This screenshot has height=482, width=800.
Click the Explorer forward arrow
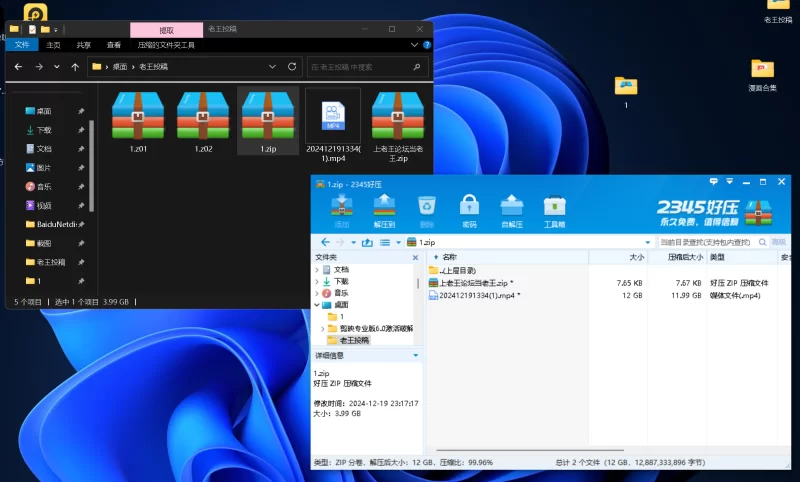pyautogui.click(x=39, y=67)
